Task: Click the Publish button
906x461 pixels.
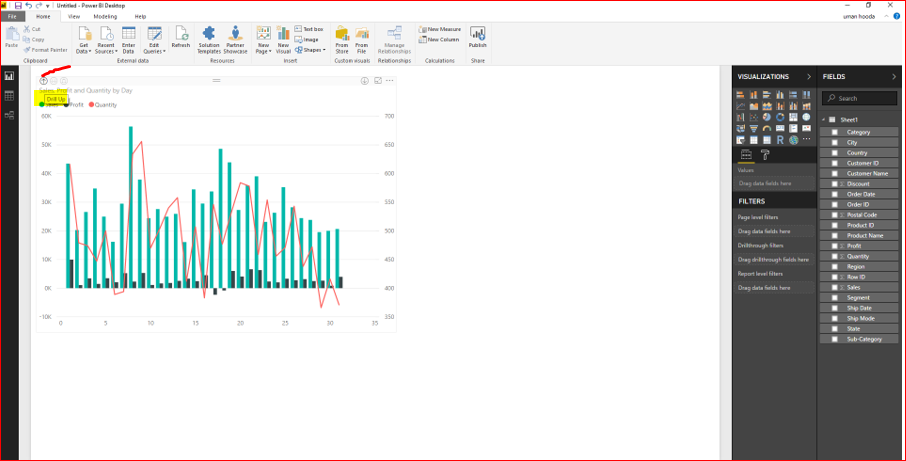Action: [477, 37]
